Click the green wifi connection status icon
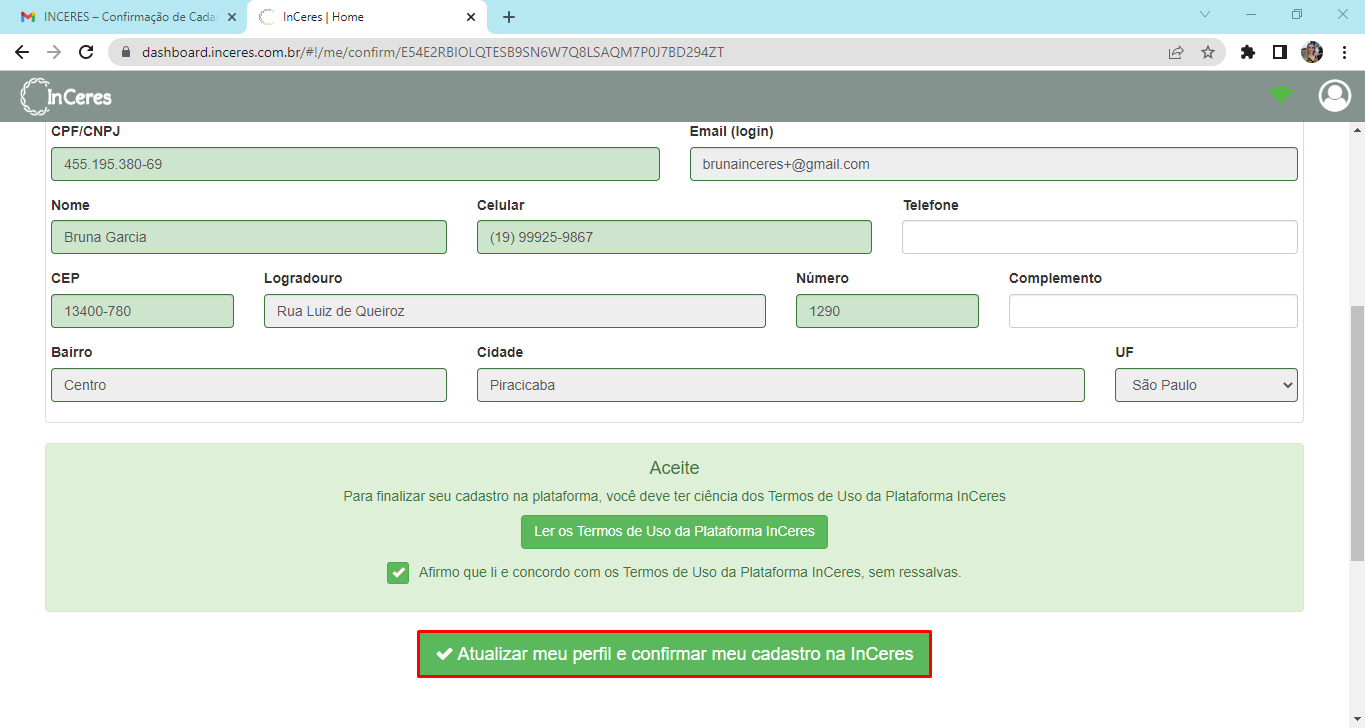This screenshot has width=1365, height=728. pos(1281,95)
